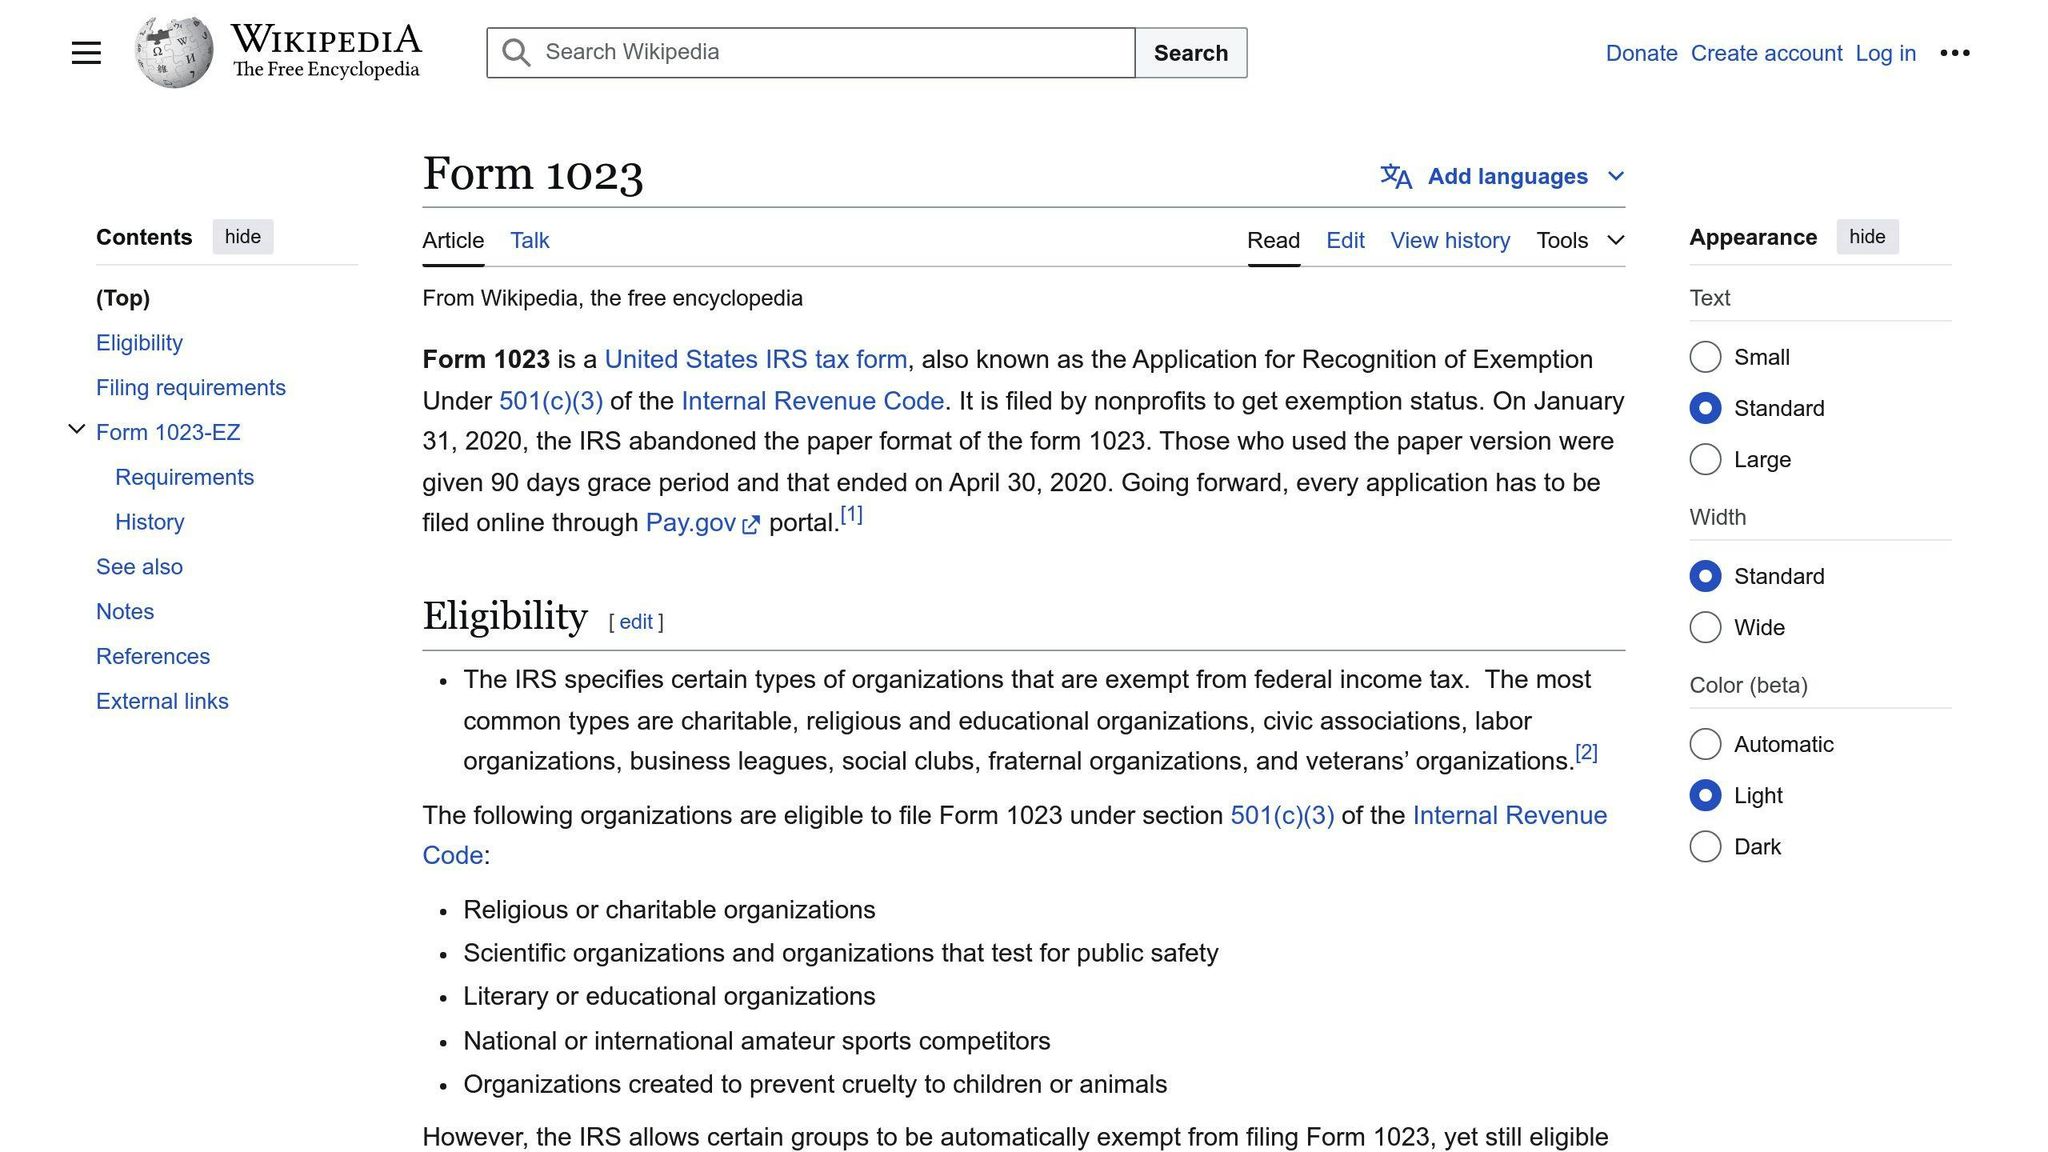
Task: Collapse the Form 1023-EZ section chevron
Action: coord(77,429)
